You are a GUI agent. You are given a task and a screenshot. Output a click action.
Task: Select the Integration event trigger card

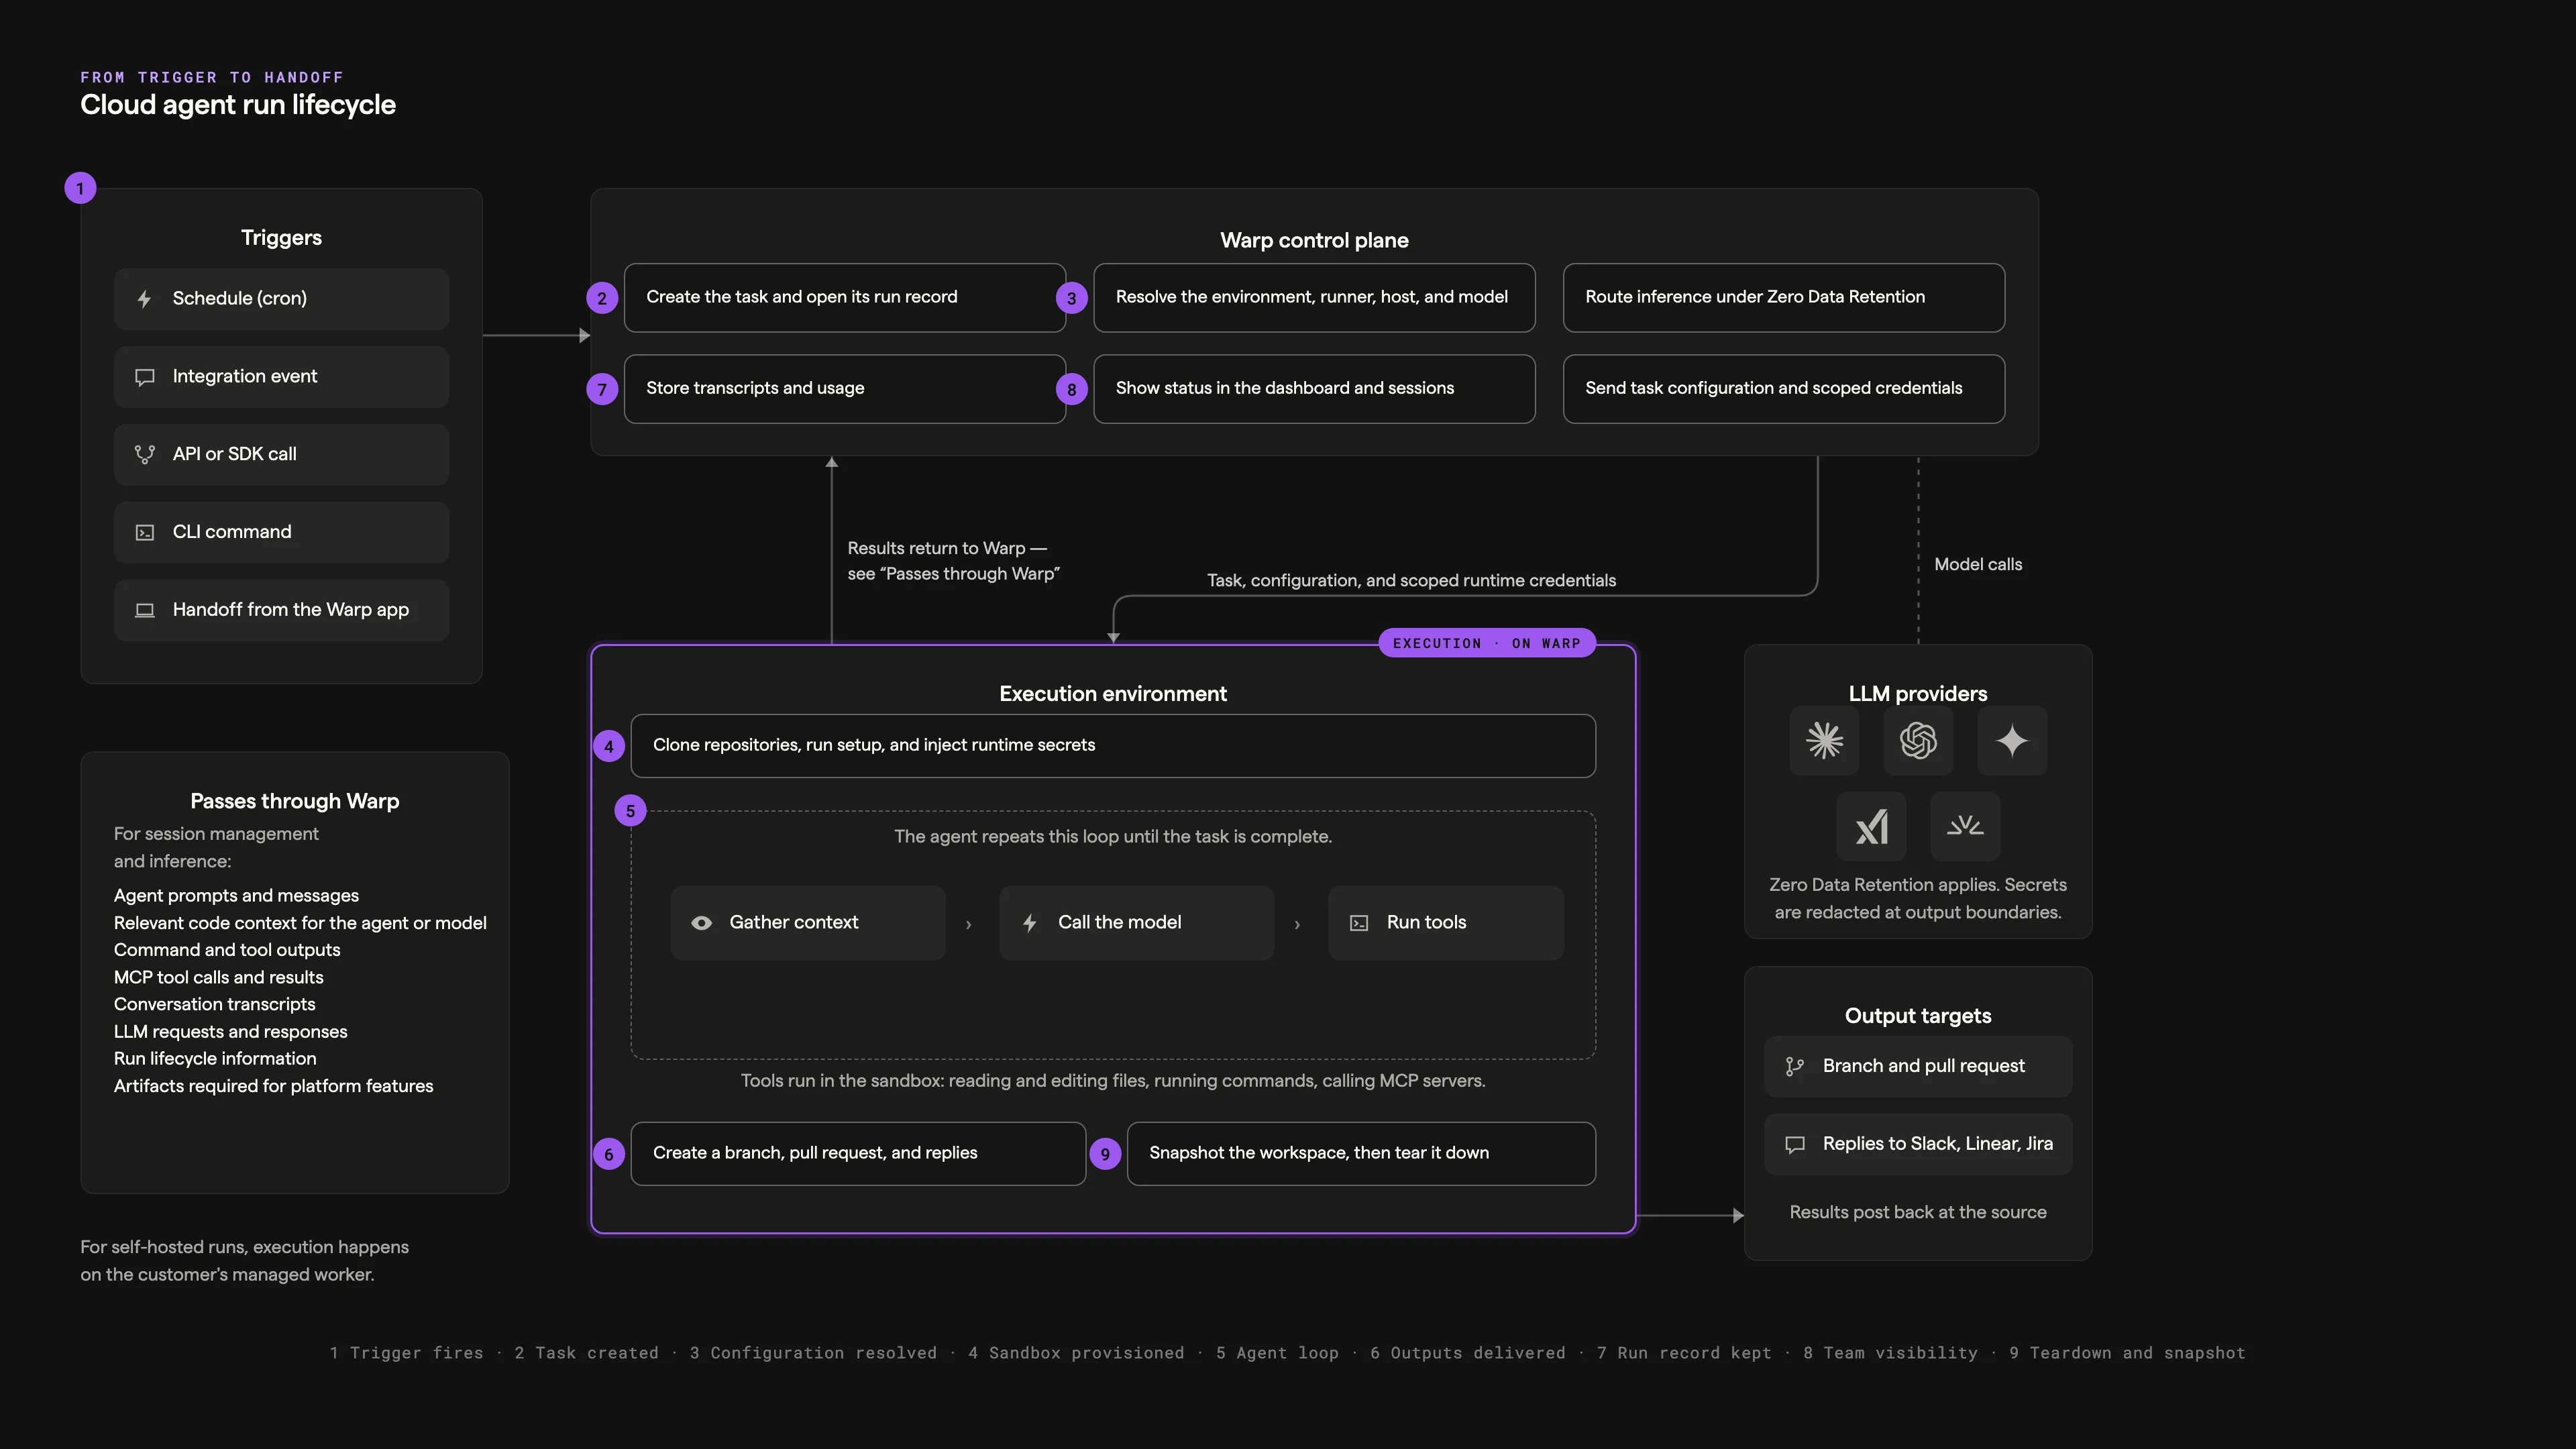pos(281,377)
